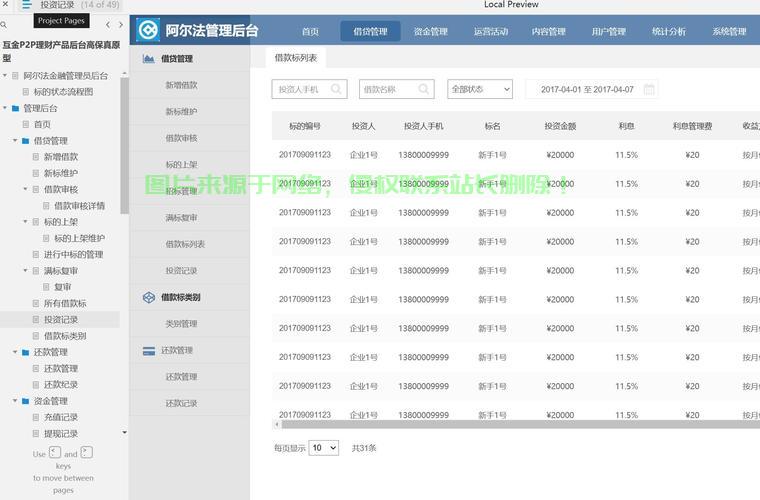This screenshot has width=760, height=500.
Task: Click the 借款名称 search input field
Action: coord(396,89)
